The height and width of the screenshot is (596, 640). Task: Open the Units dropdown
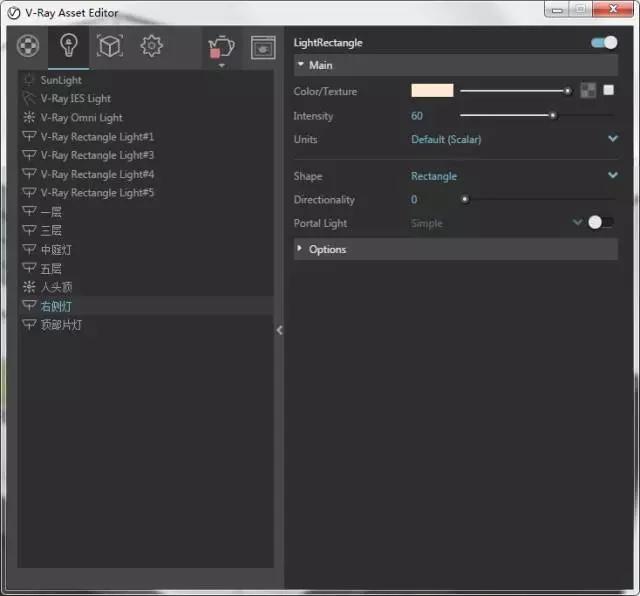514,139
